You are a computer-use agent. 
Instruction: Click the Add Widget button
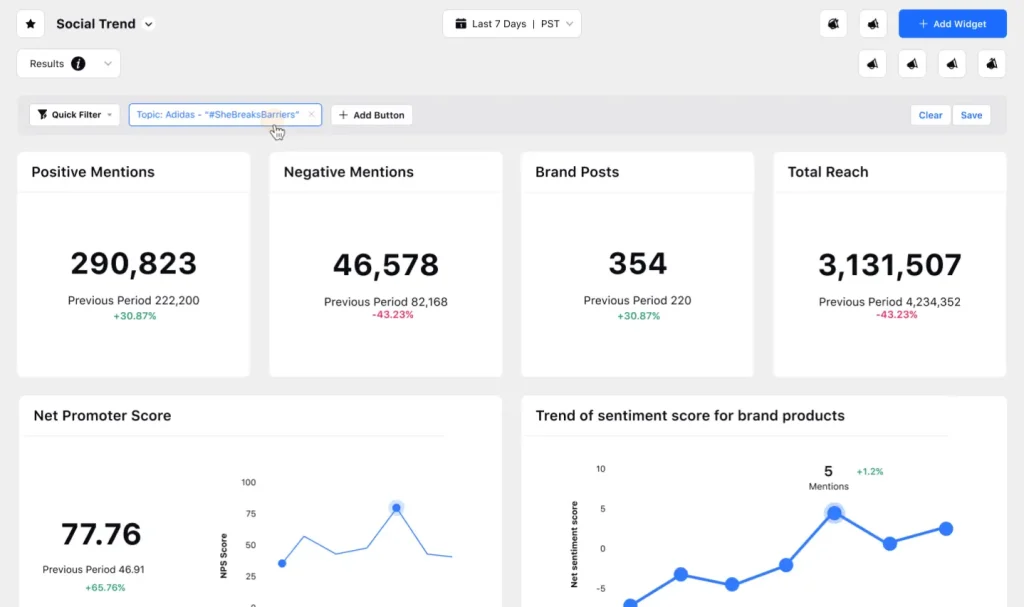click(x=952, y=24)
